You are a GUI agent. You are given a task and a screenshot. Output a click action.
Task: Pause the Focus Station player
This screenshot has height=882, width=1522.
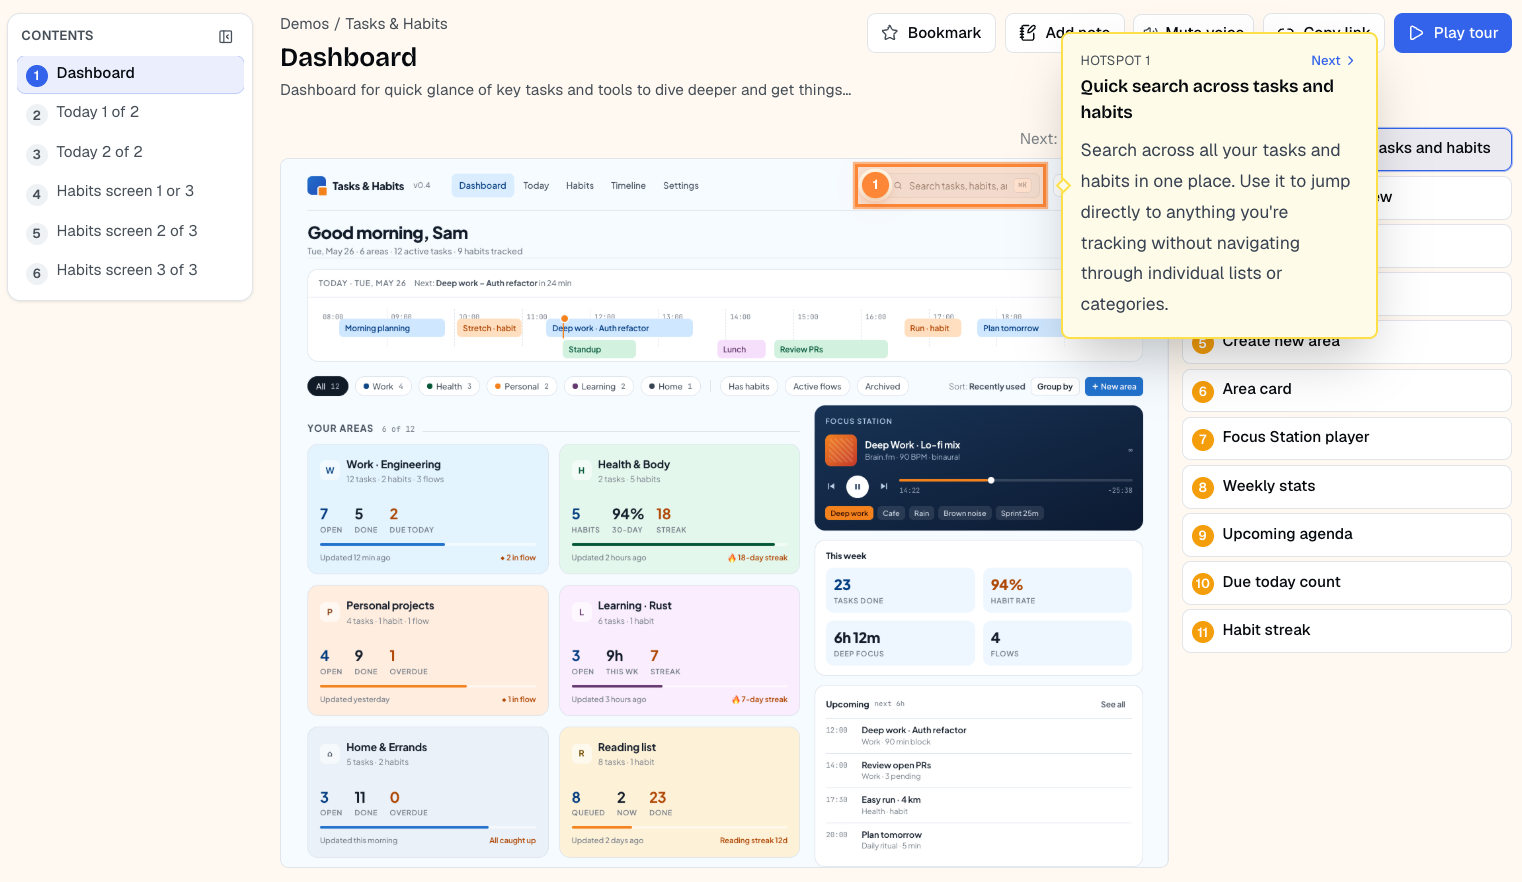(857, 487)
